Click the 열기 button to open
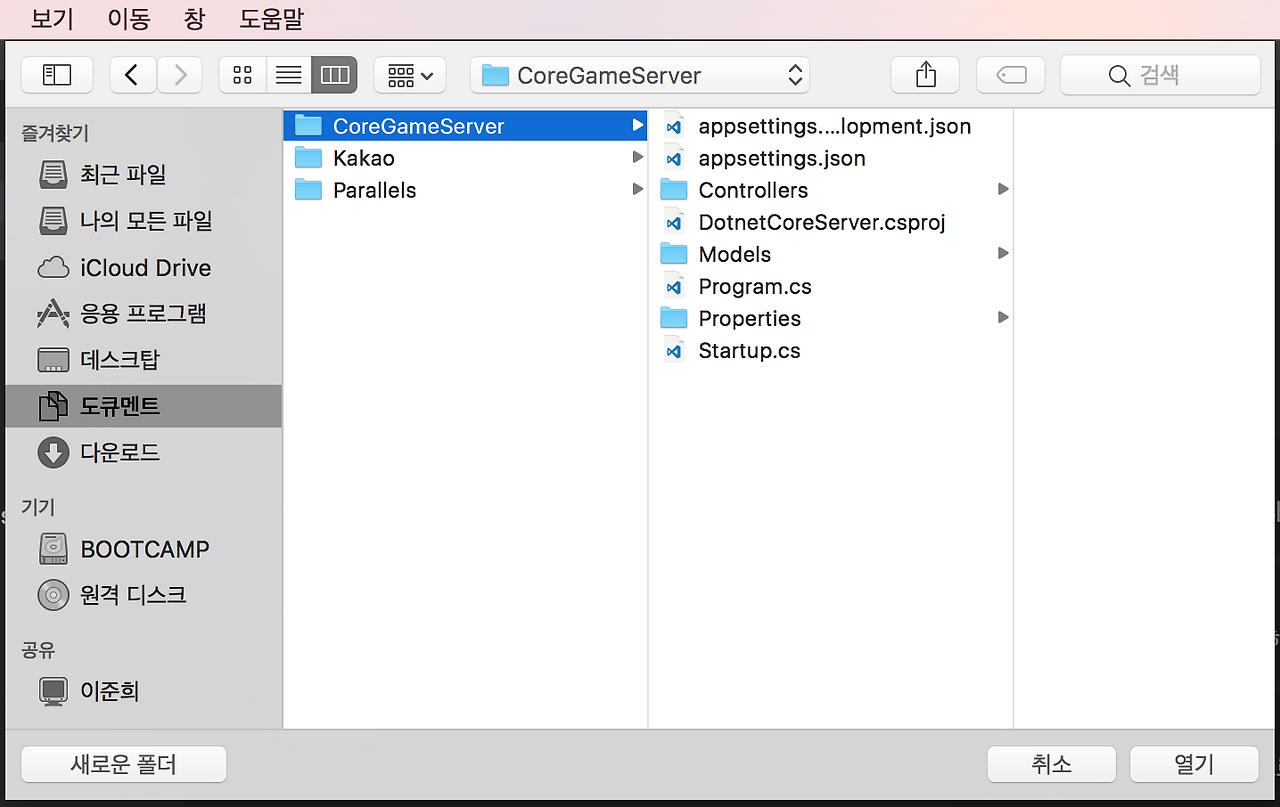Image resolution: width=1280 pixels, height=807 pixels. point(1194,764)
